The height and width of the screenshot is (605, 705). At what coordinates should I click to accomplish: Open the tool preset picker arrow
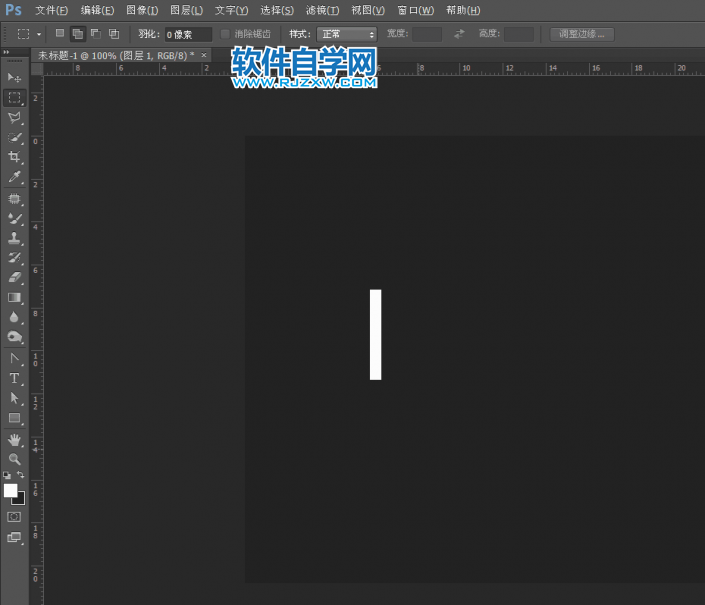click(39, 34)
